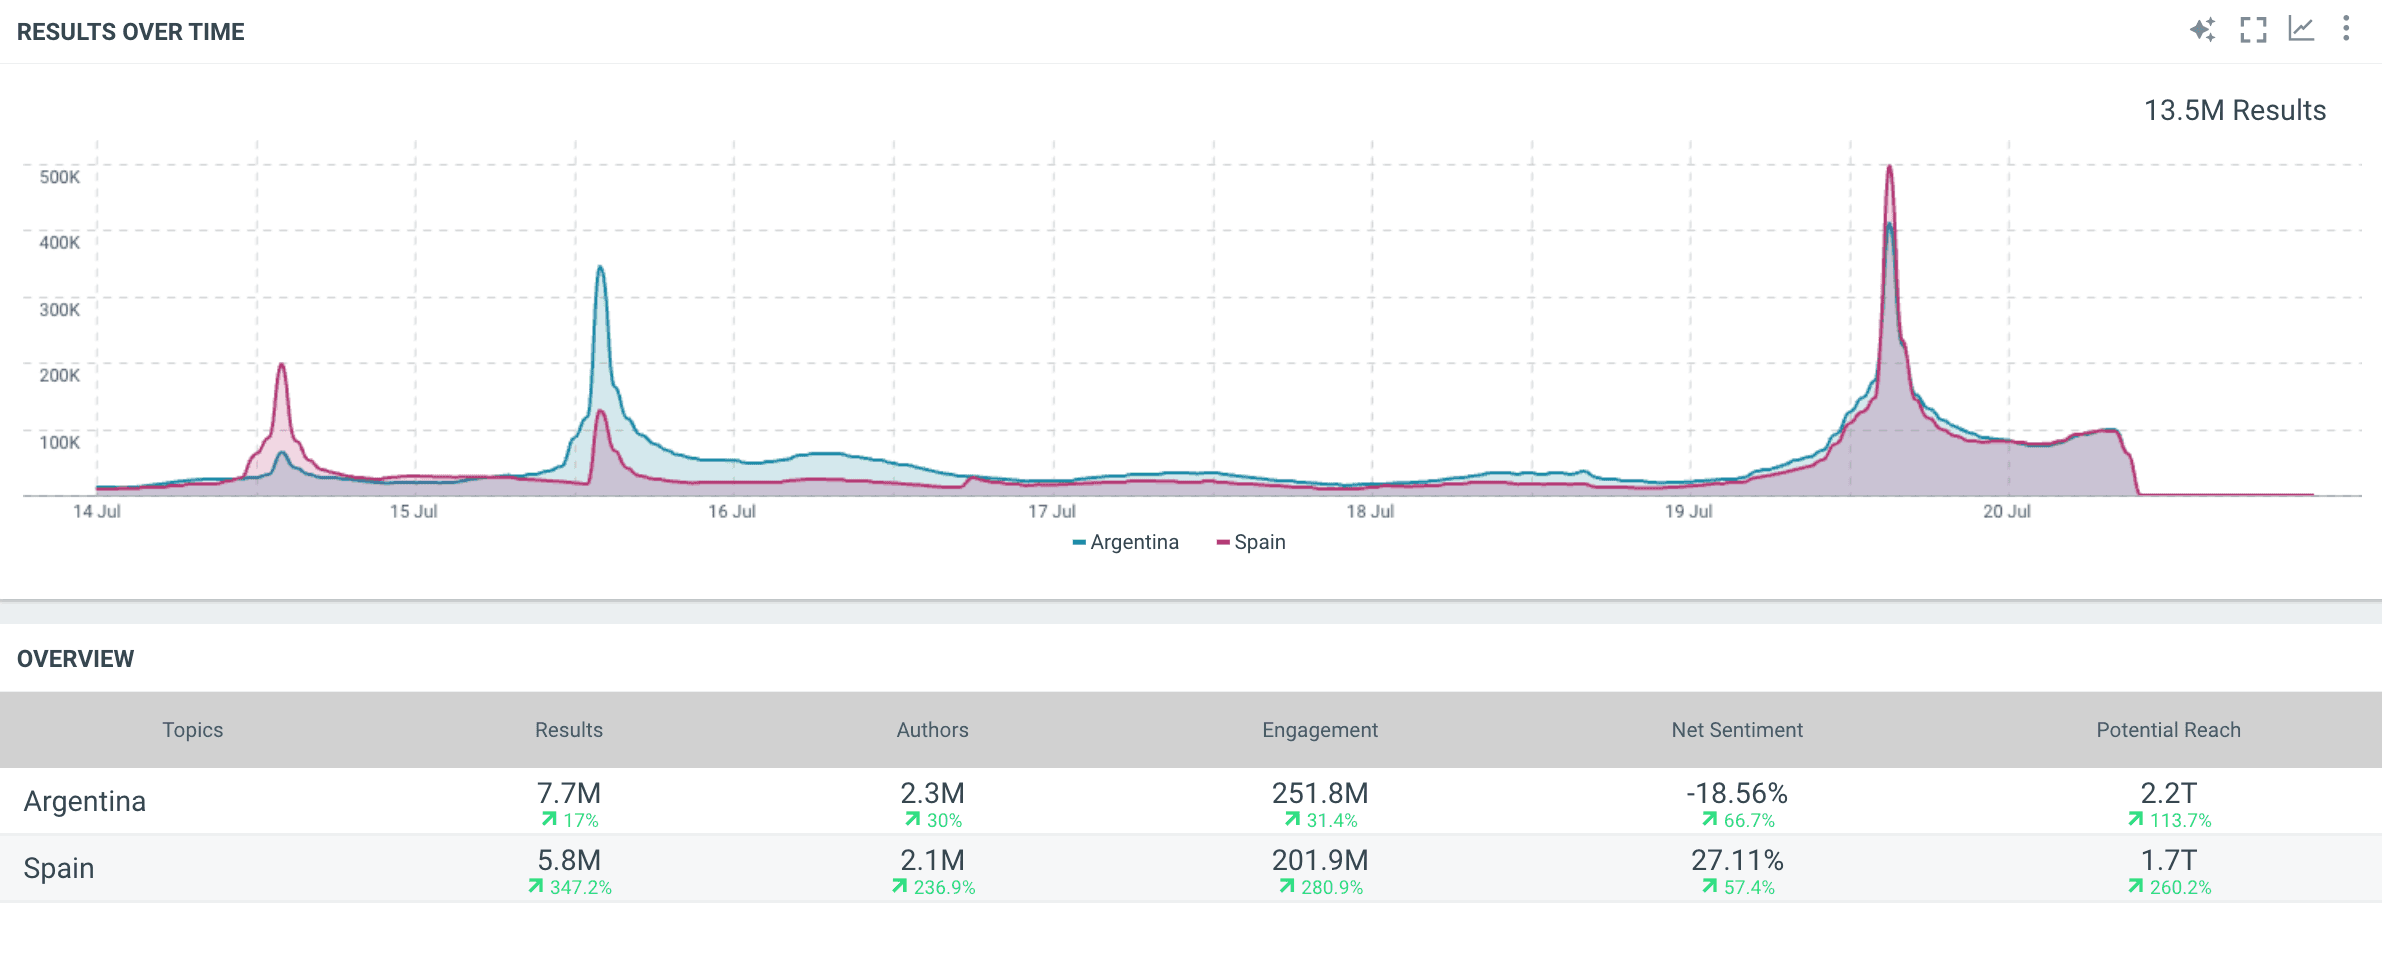The image size is (2382, 954).
Task: Click Argentina potential reach 2.2T
Action: click(2169, 793)
